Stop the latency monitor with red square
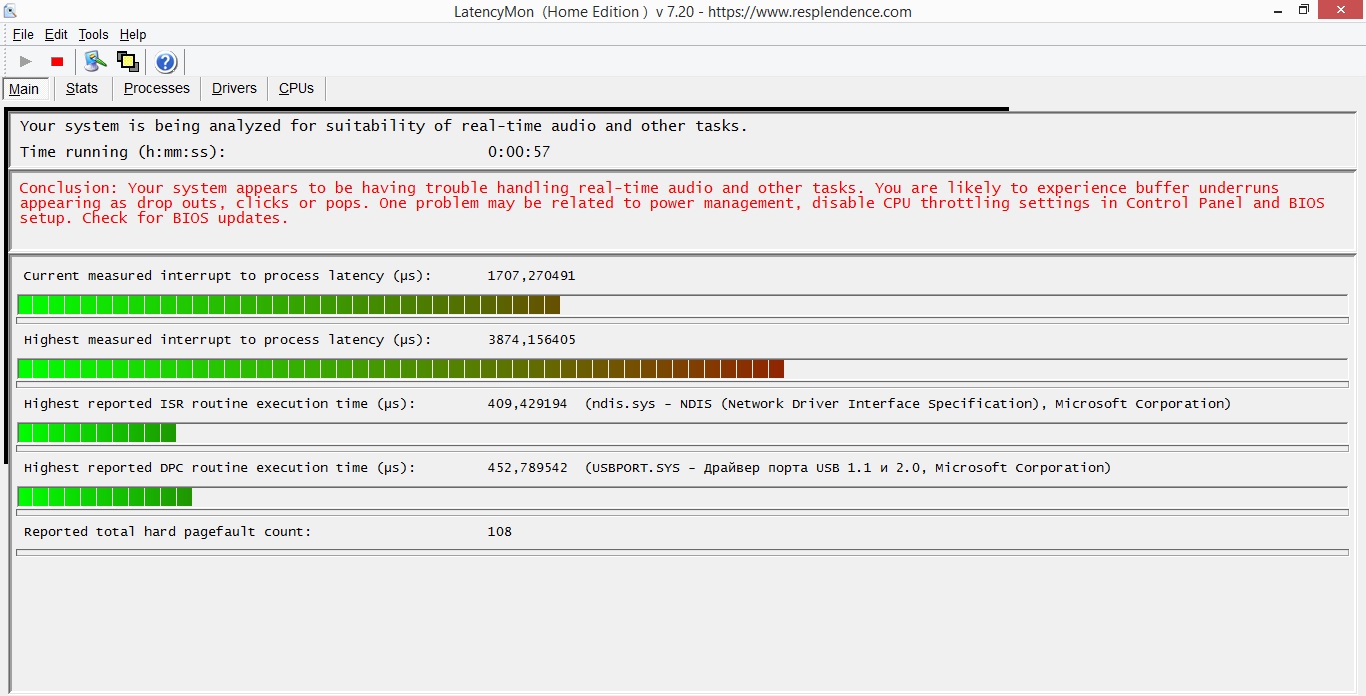Viewport: 1366px width, 696px height. (x=57, y=62)
